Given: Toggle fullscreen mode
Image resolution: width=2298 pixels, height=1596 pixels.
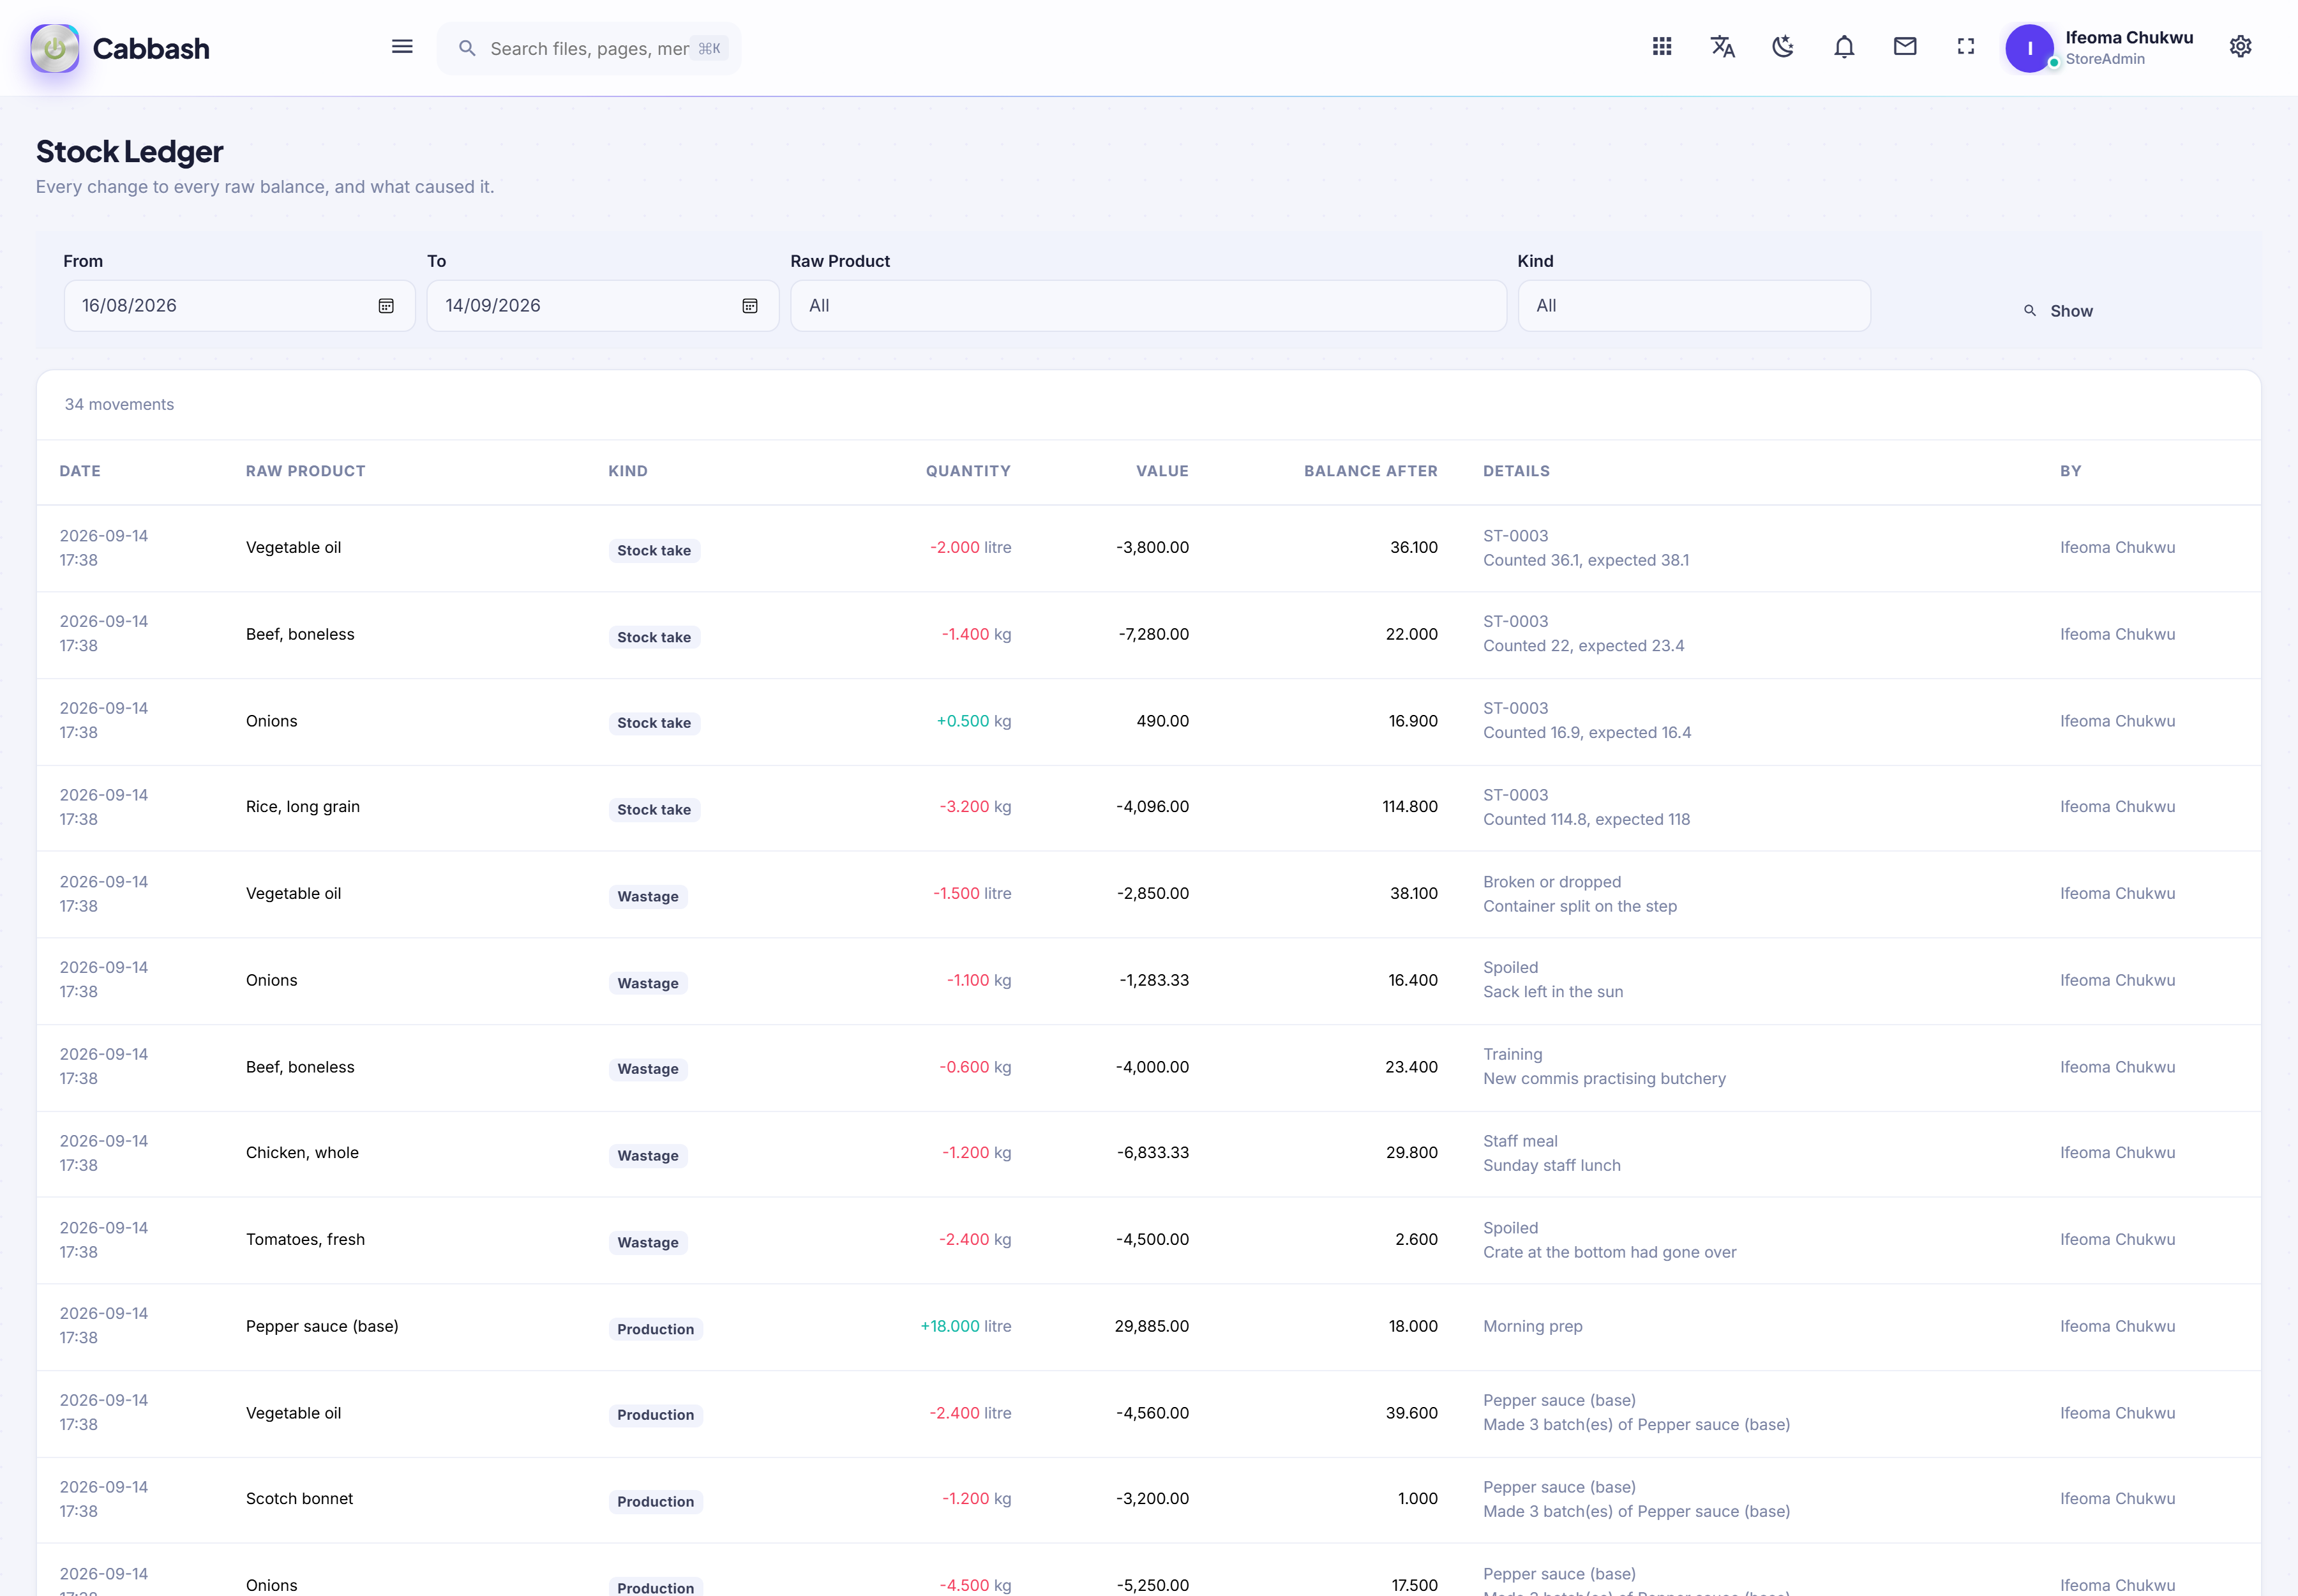Looking at the screenshot, I should tap(1966, 47).
